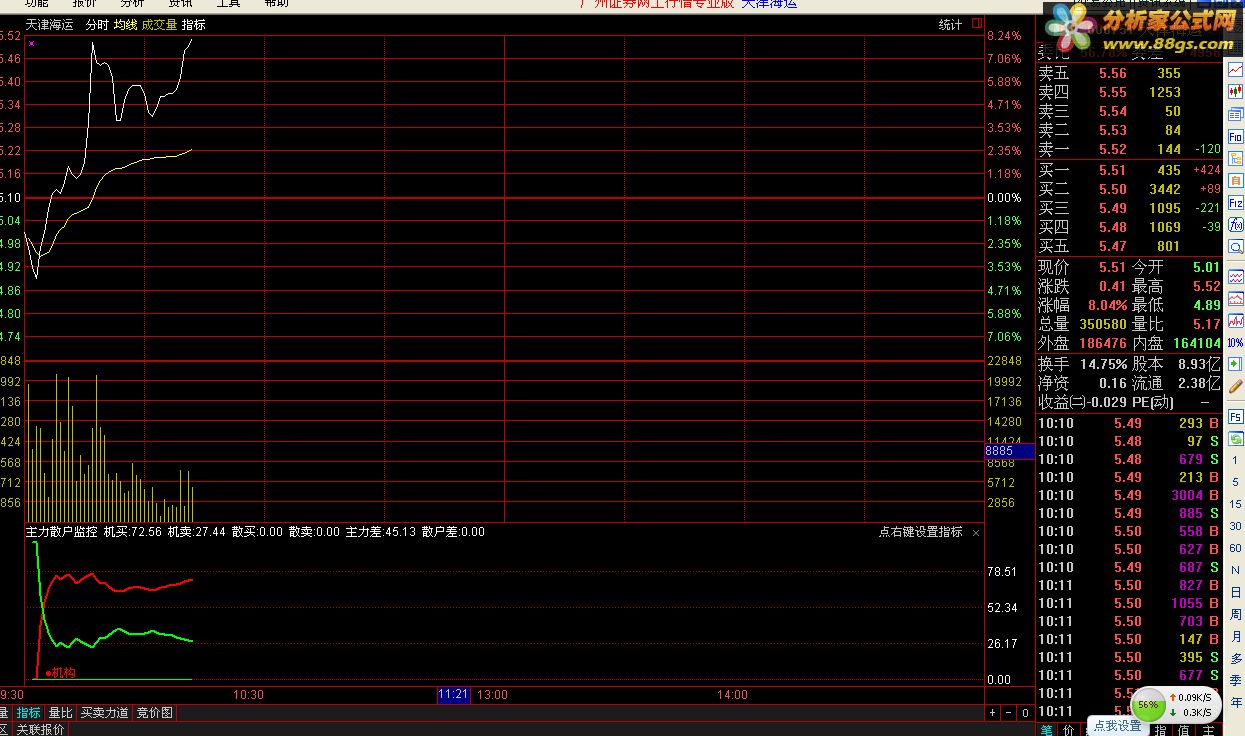This screenshot has width=1245, height=736.
Task: Open the candlestick K-line chart icon
Action: [x=1236, y=91]
